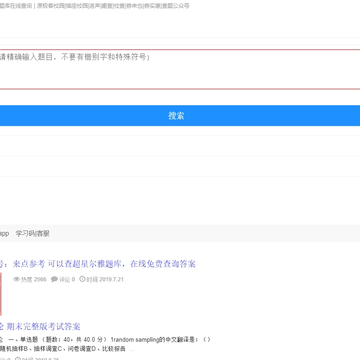Screen dimensions: 360x360
Task: Select text 热度 2566
Action: coord(34,280)
